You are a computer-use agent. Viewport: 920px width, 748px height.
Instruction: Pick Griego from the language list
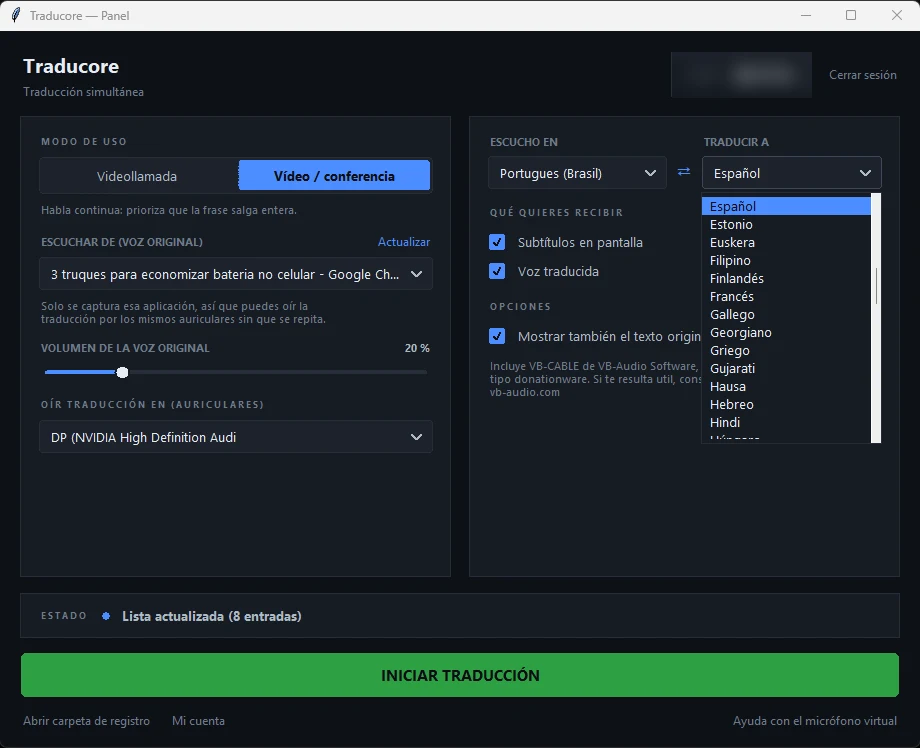(786, 351)
